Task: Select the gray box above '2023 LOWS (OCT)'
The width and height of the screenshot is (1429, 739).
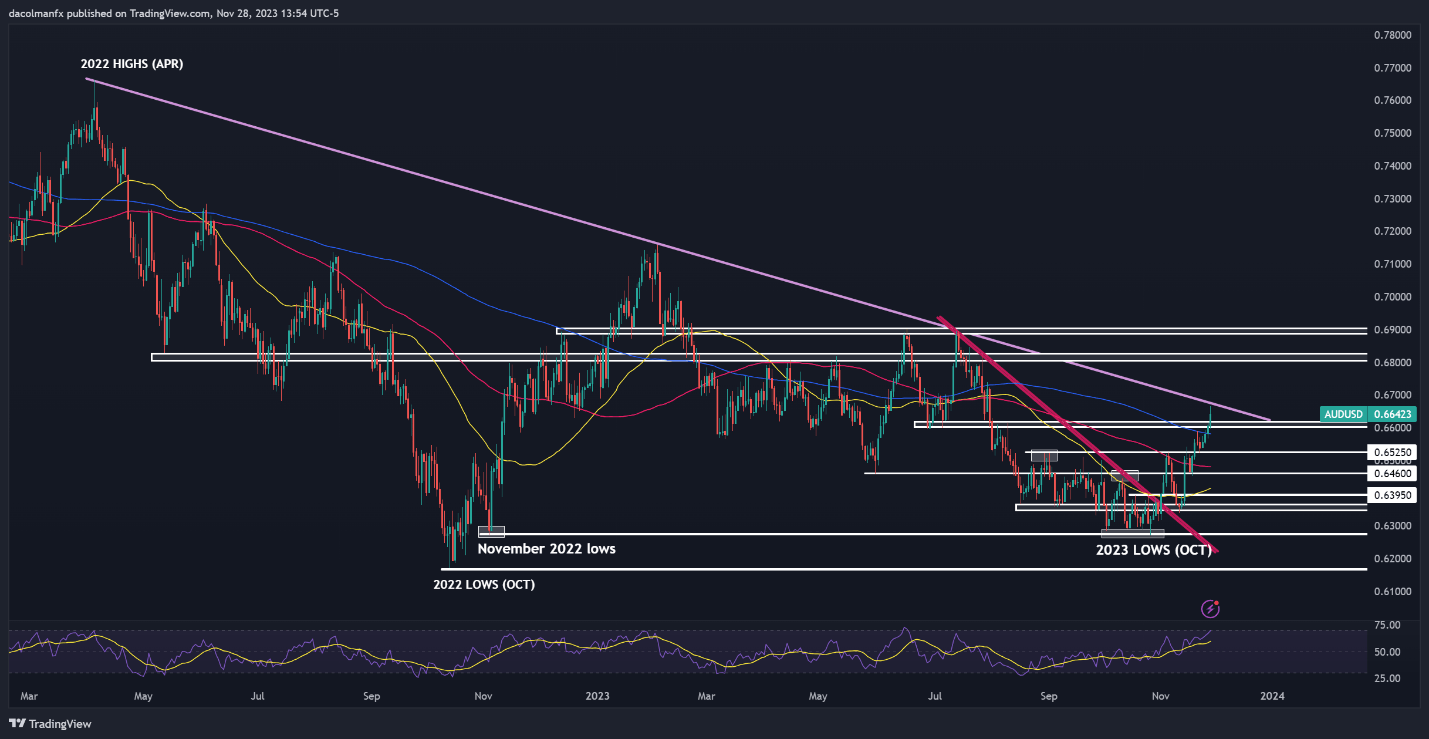Action: [1133, 533]
